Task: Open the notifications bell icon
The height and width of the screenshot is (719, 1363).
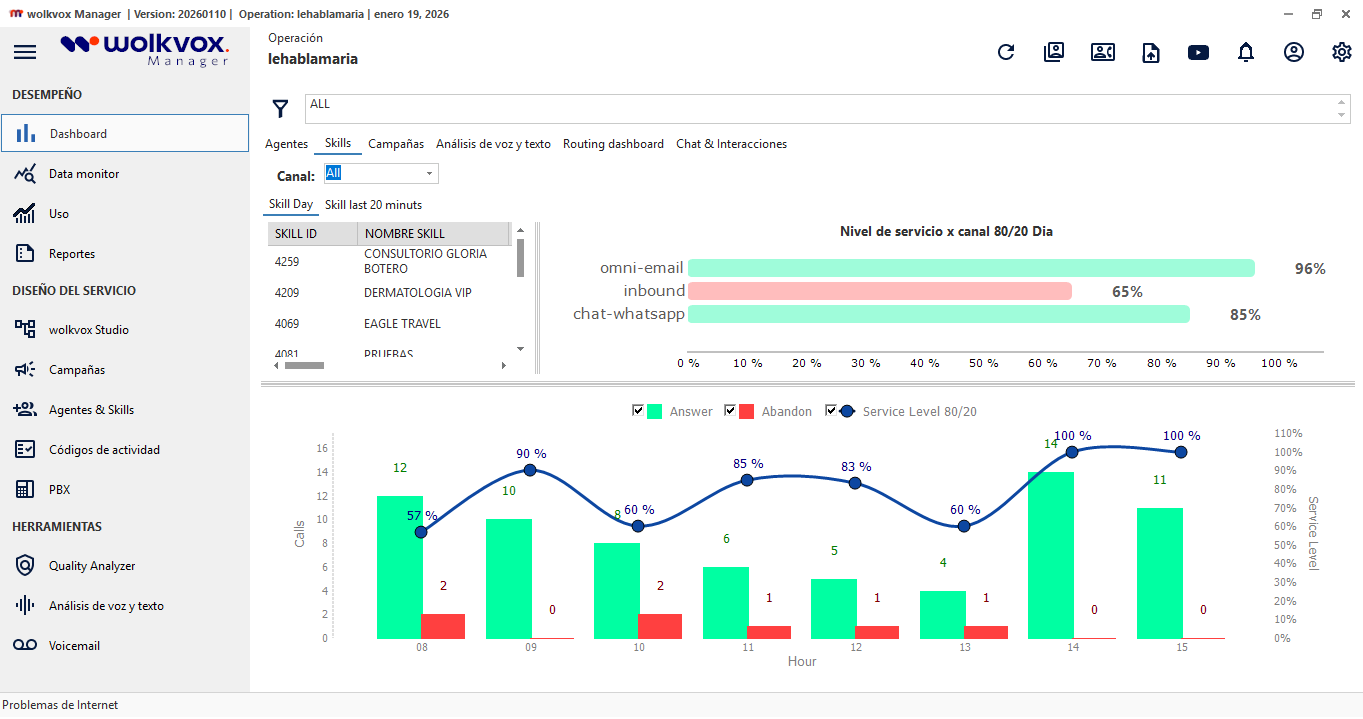Action: tap(1246, 53)
